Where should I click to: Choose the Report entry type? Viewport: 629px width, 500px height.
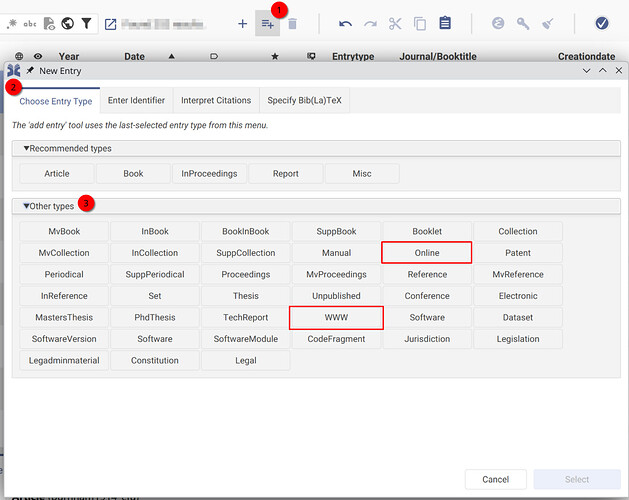click(x=286, y=174)
